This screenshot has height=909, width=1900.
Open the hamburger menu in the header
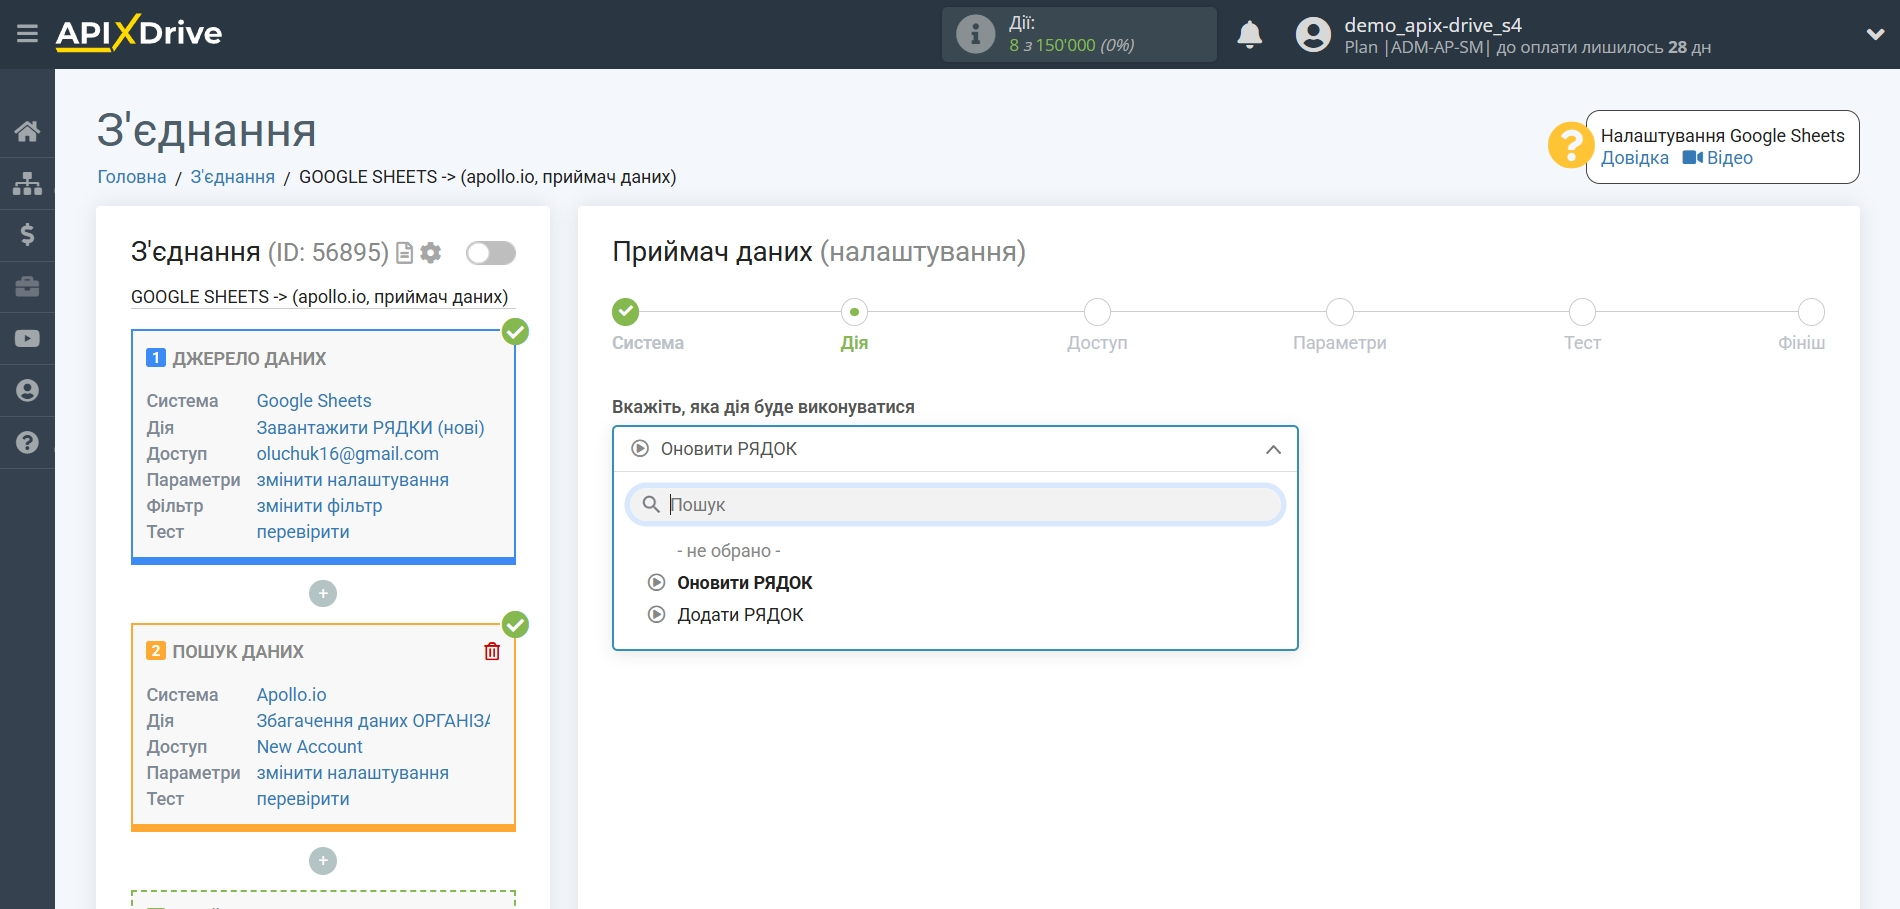pyautogui.click(x=27, y=34)
